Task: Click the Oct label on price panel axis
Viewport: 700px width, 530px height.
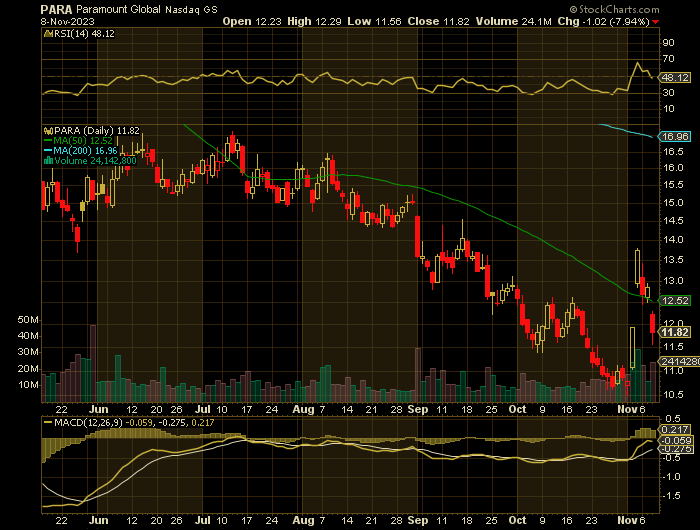Action: click(x=518, y=409)
